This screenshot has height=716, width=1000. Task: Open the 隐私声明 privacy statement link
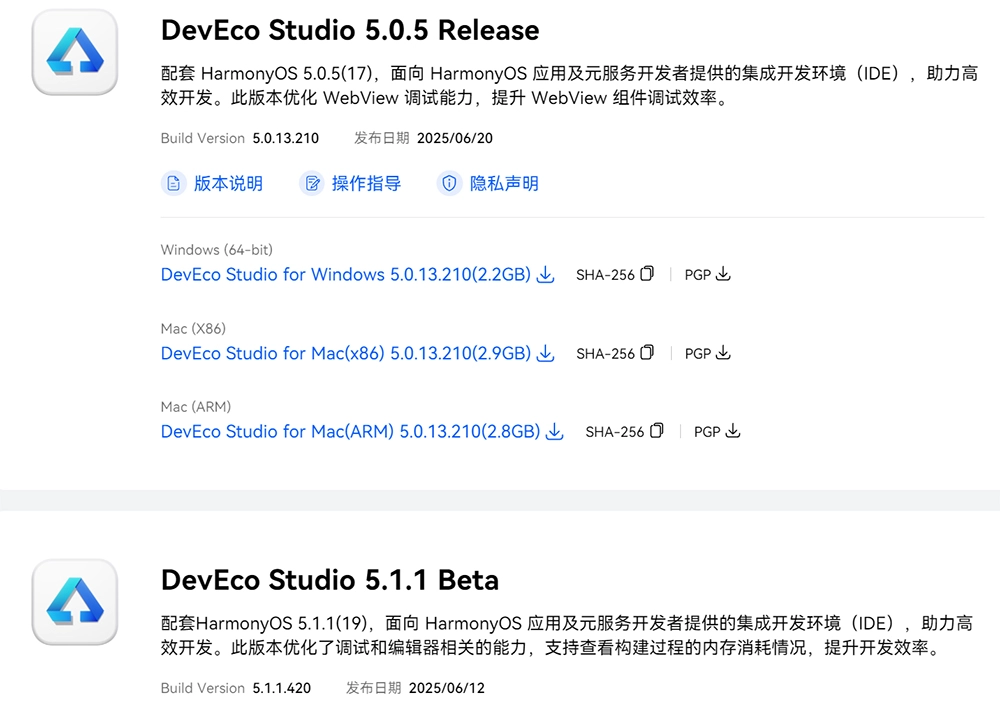click(x=504, y=184)
